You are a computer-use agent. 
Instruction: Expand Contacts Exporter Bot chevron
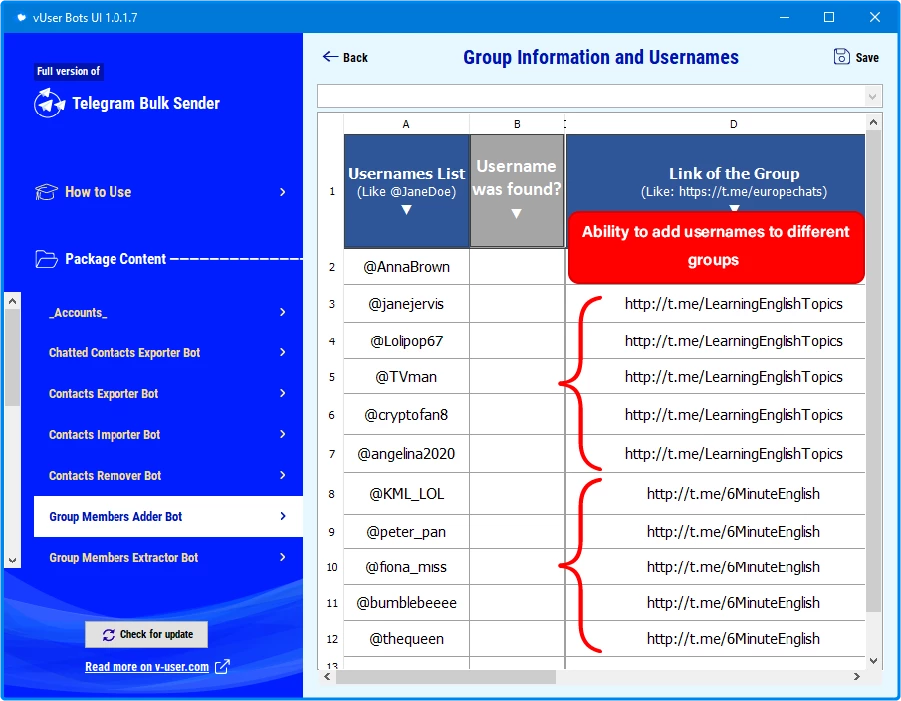[283, 393]
